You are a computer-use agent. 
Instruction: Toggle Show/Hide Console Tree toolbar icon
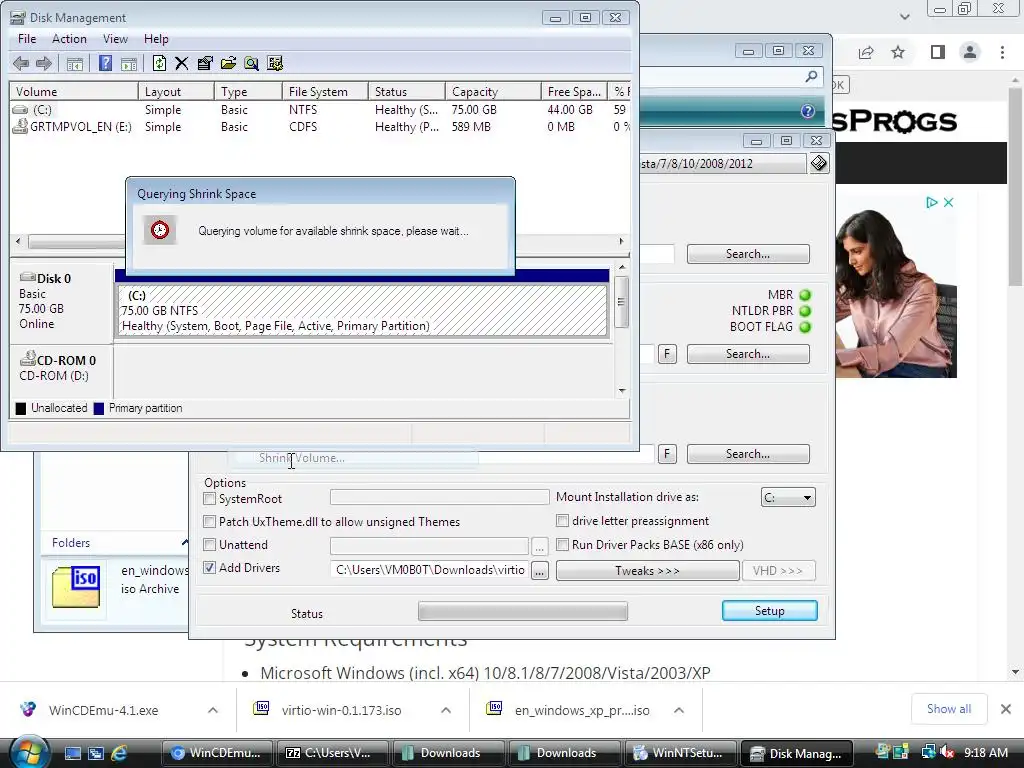click(x=75, y=63)
